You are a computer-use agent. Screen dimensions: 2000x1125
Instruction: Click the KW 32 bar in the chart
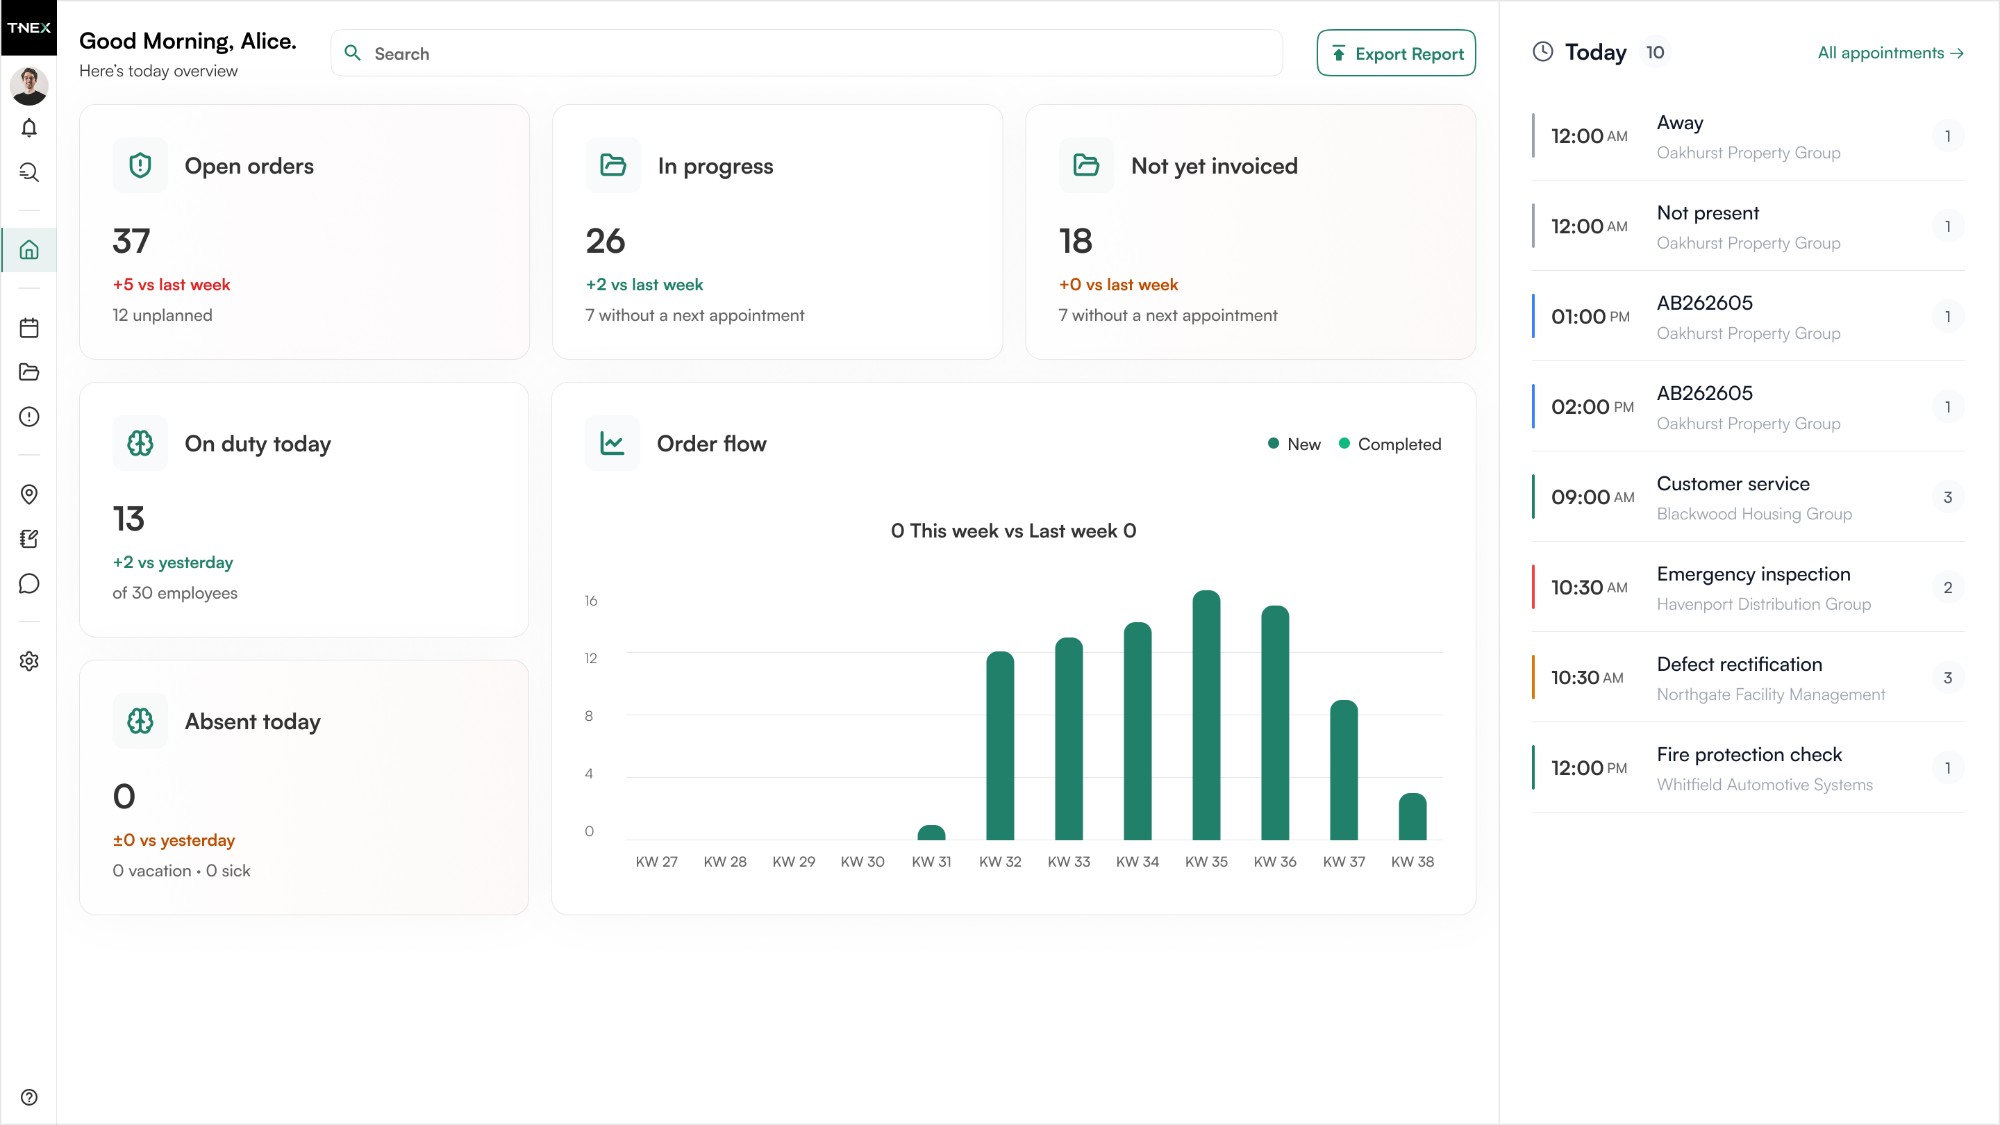point(1000,745)
